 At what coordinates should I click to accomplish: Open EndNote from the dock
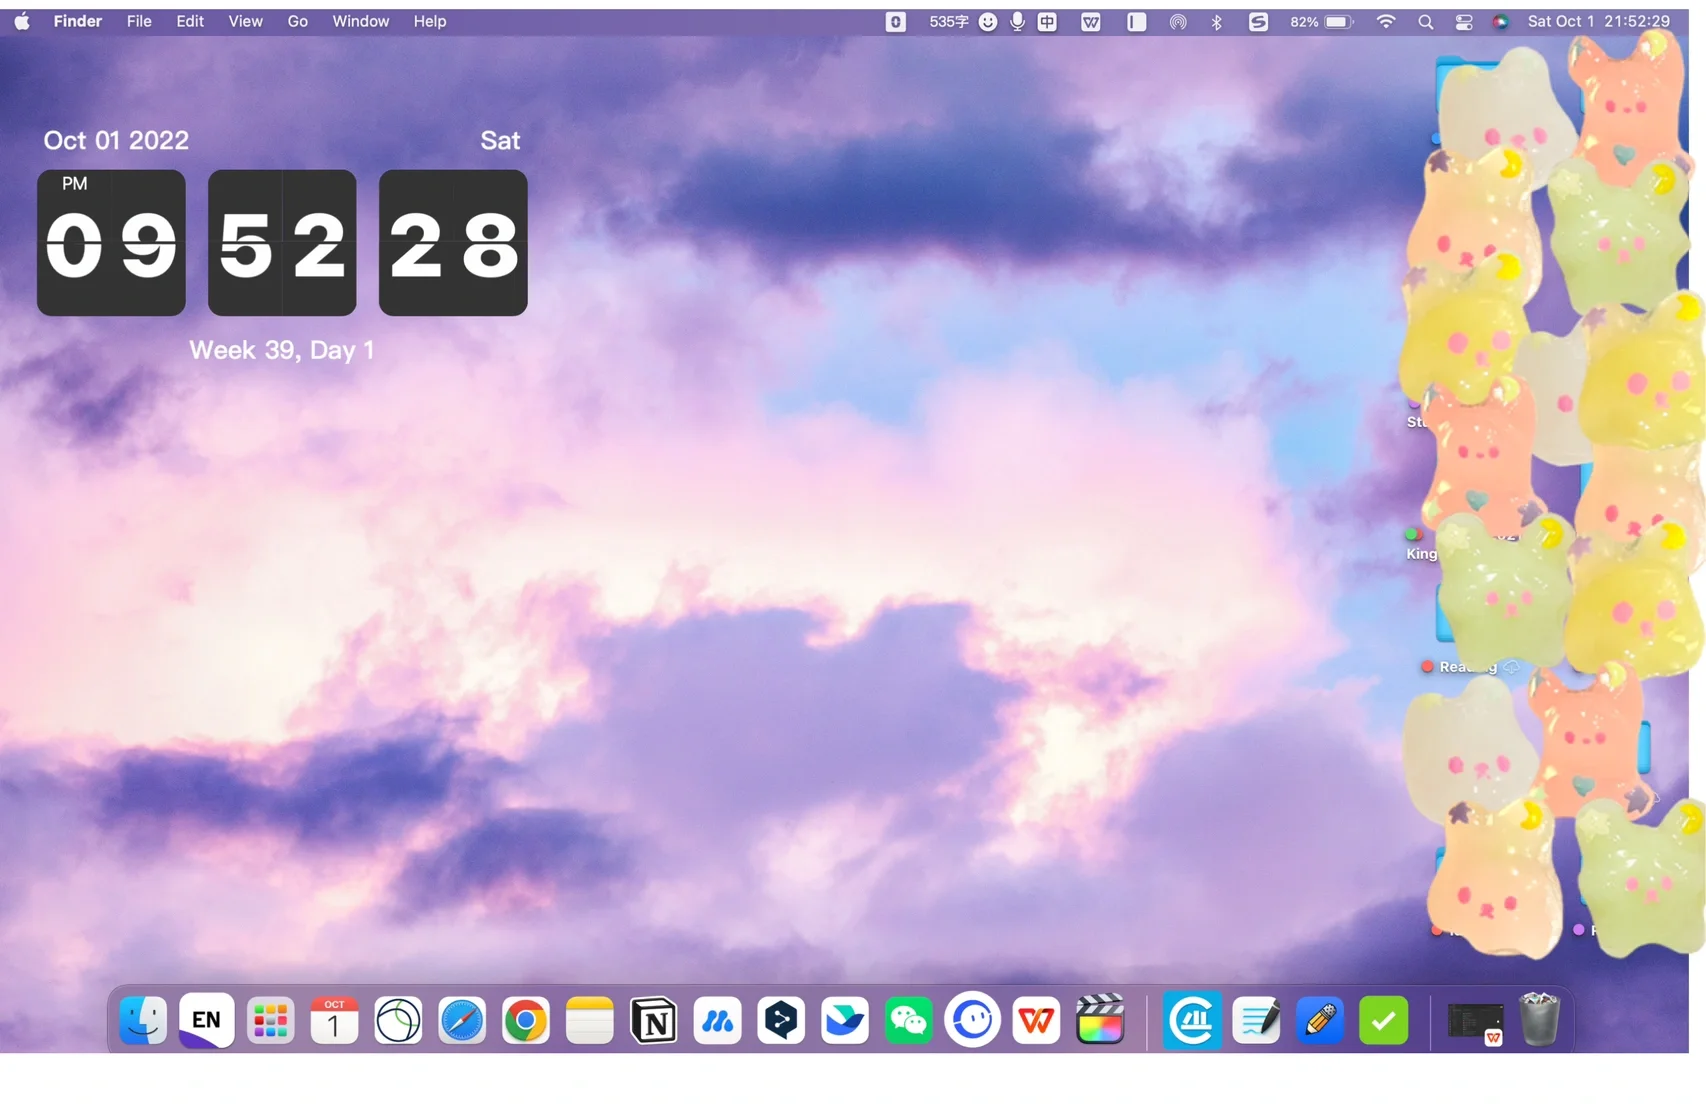tap(207, 1021)
